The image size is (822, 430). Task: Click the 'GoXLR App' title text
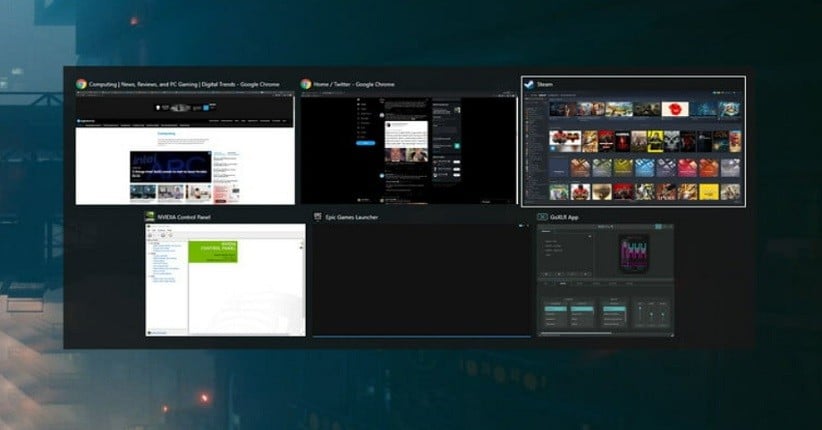click(565, 217)
